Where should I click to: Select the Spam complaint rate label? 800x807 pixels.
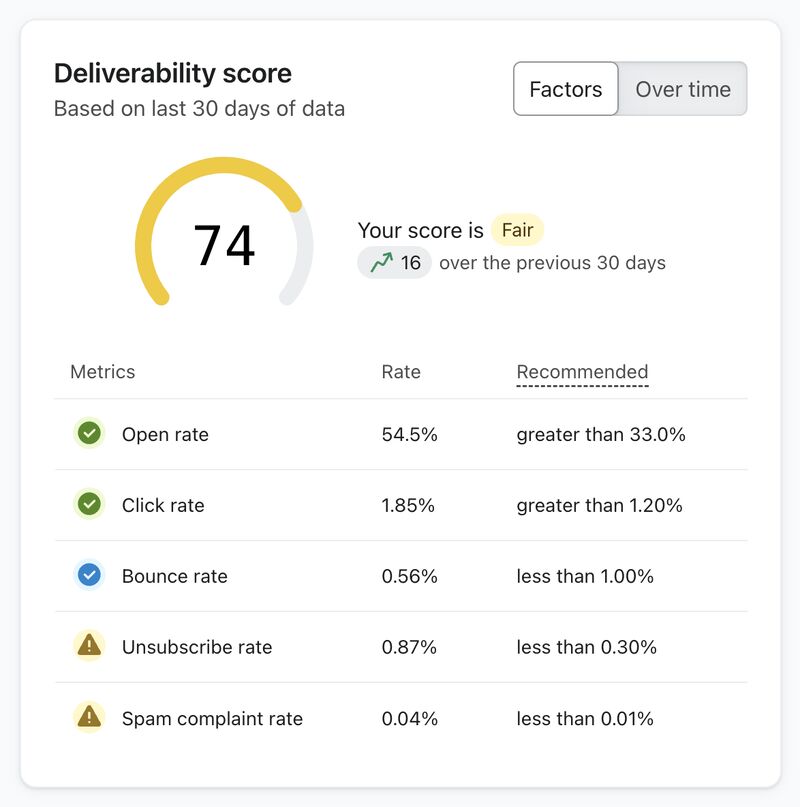(212, 718)
